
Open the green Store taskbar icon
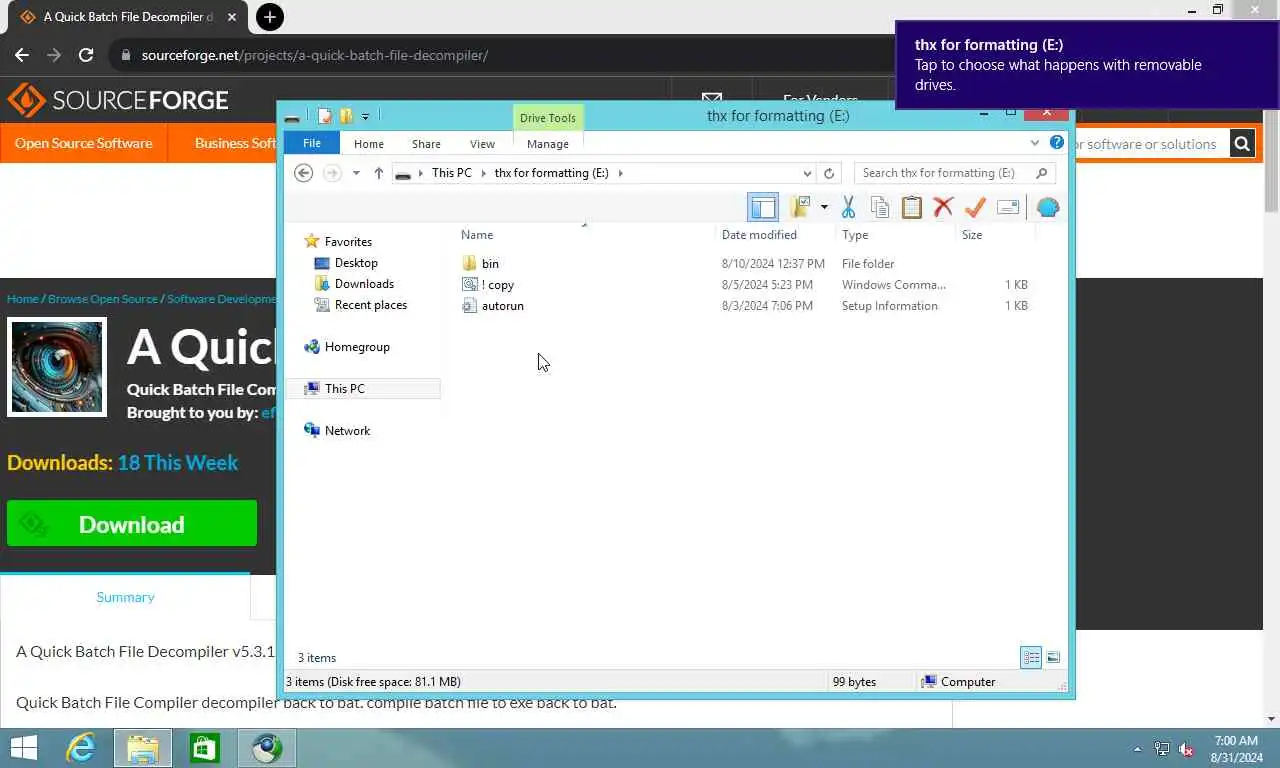point(204,748)
